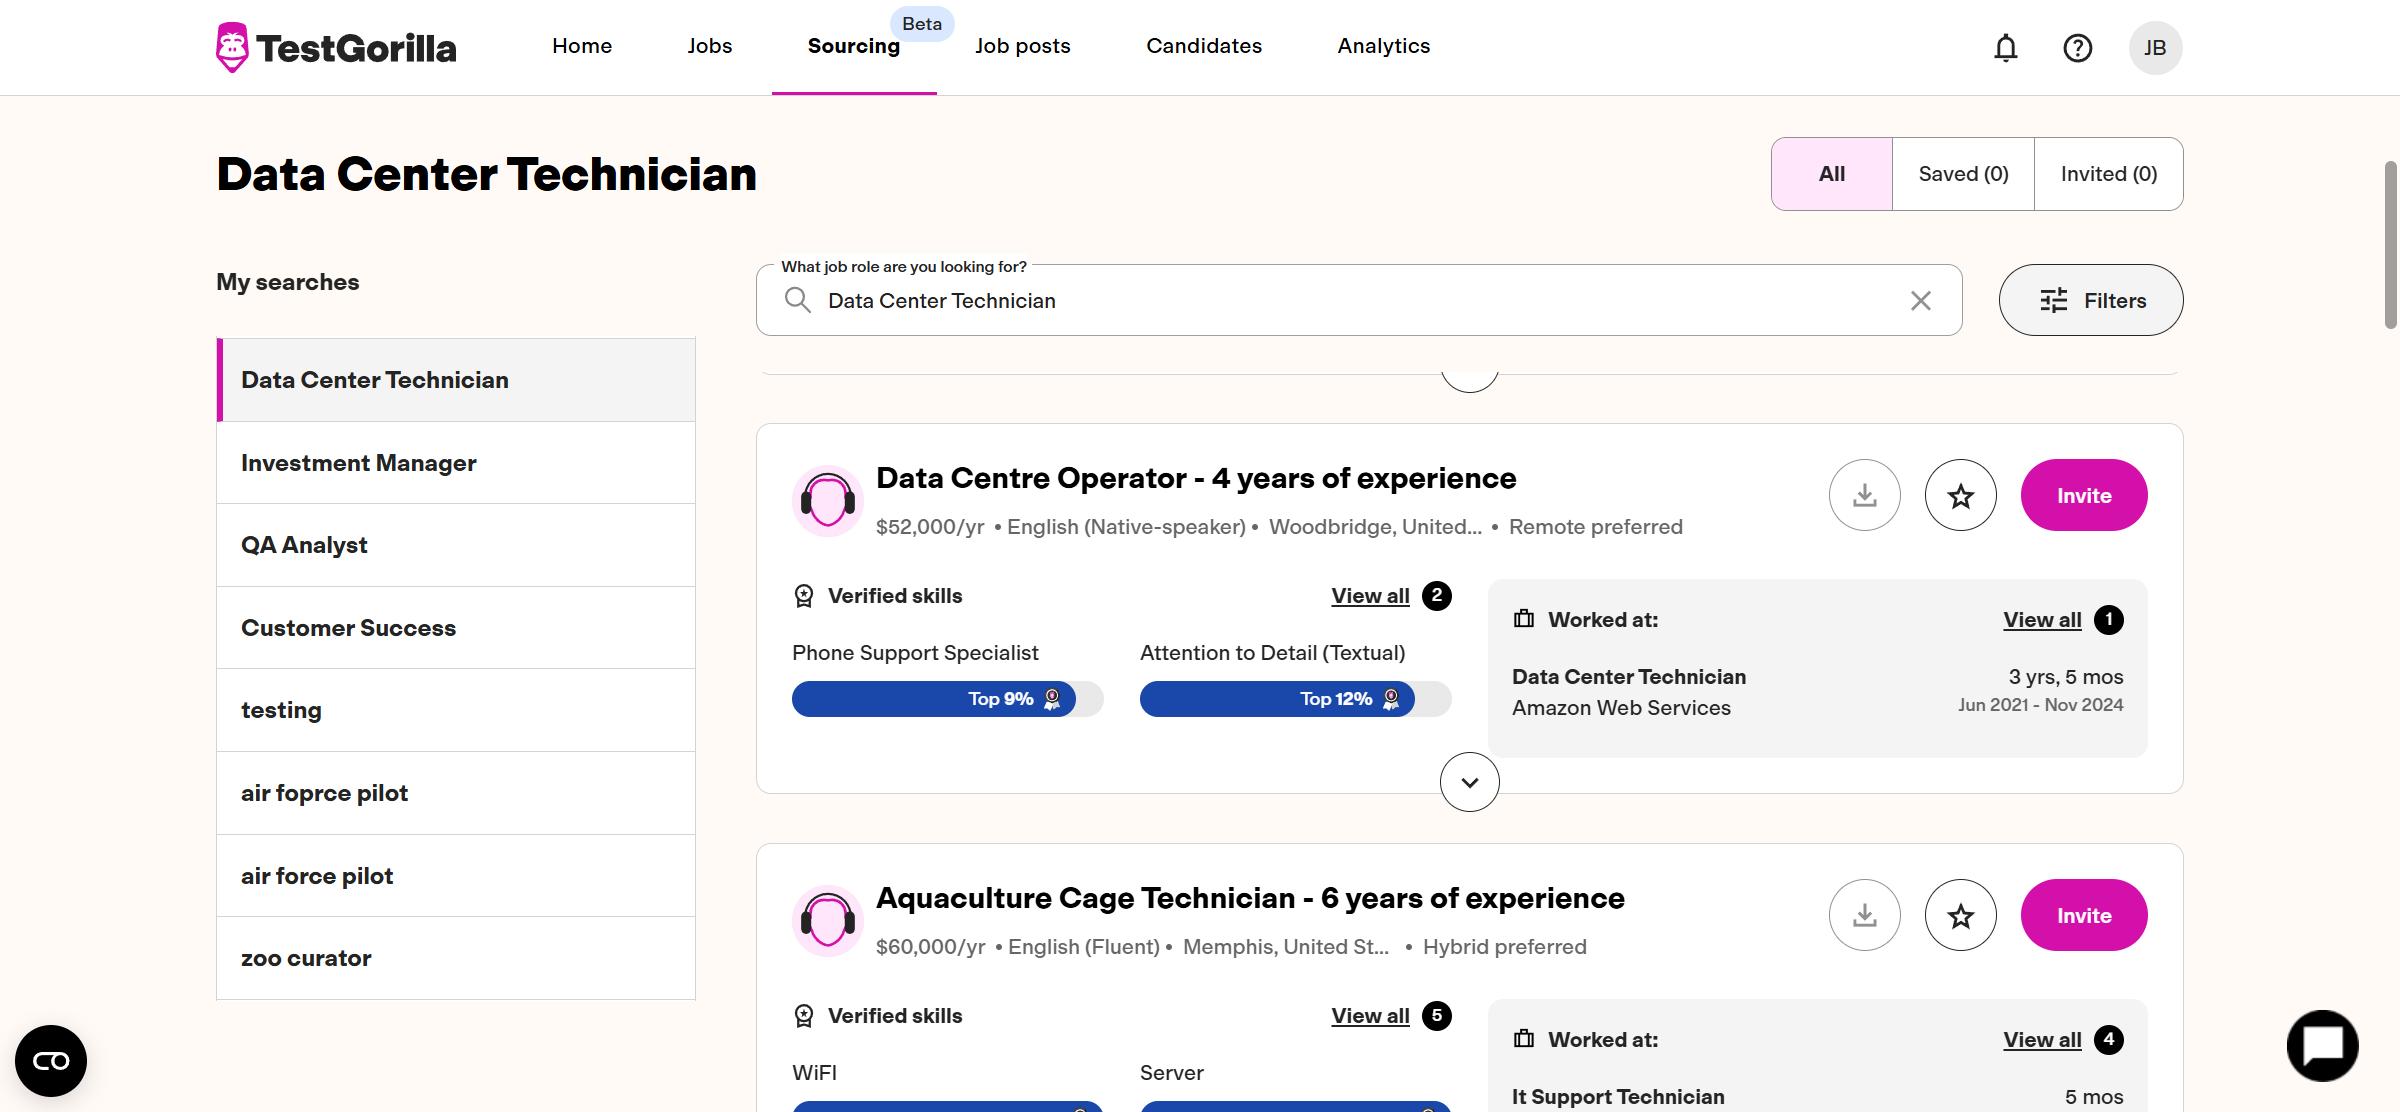Invite the Data Centre Operator candidate
2400x1112 pixels.
pyautogui.click(x=2083, y=495)
